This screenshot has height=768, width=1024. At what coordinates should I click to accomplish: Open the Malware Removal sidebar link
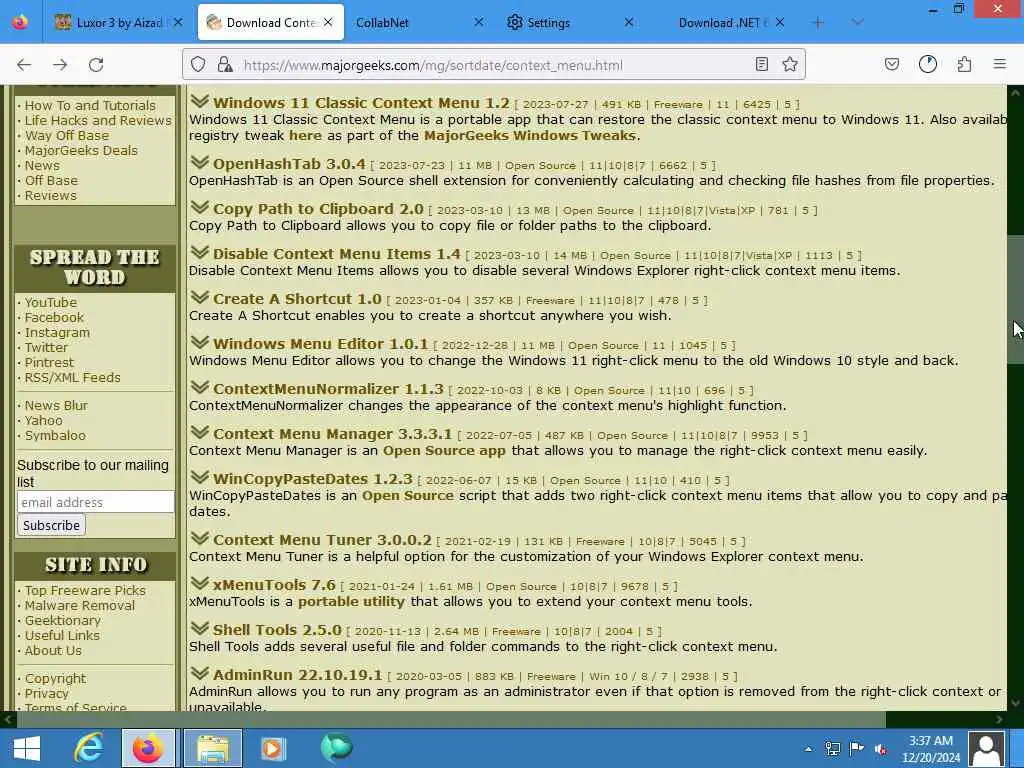pos(80,605)
